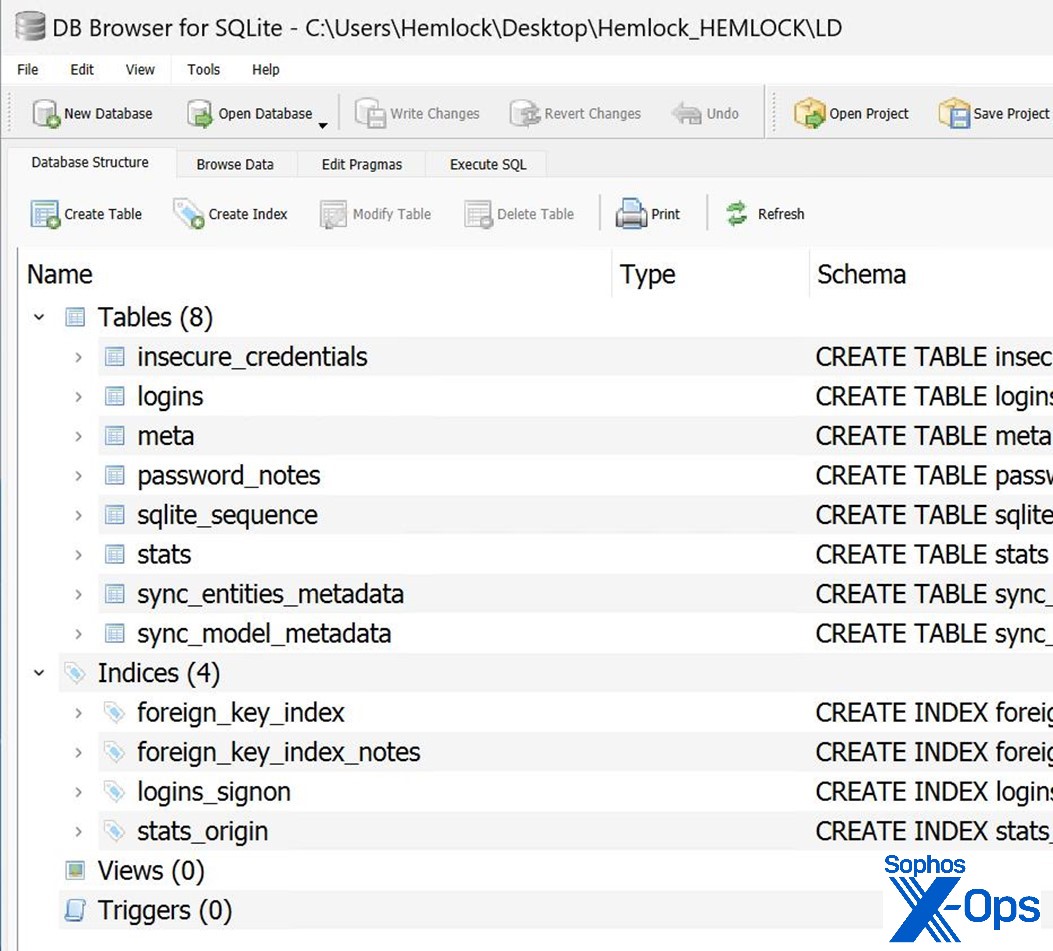The image size is (1053, 951).
Task: Click the tag icon beside logins_signon
Action: (x=114, y=792)
